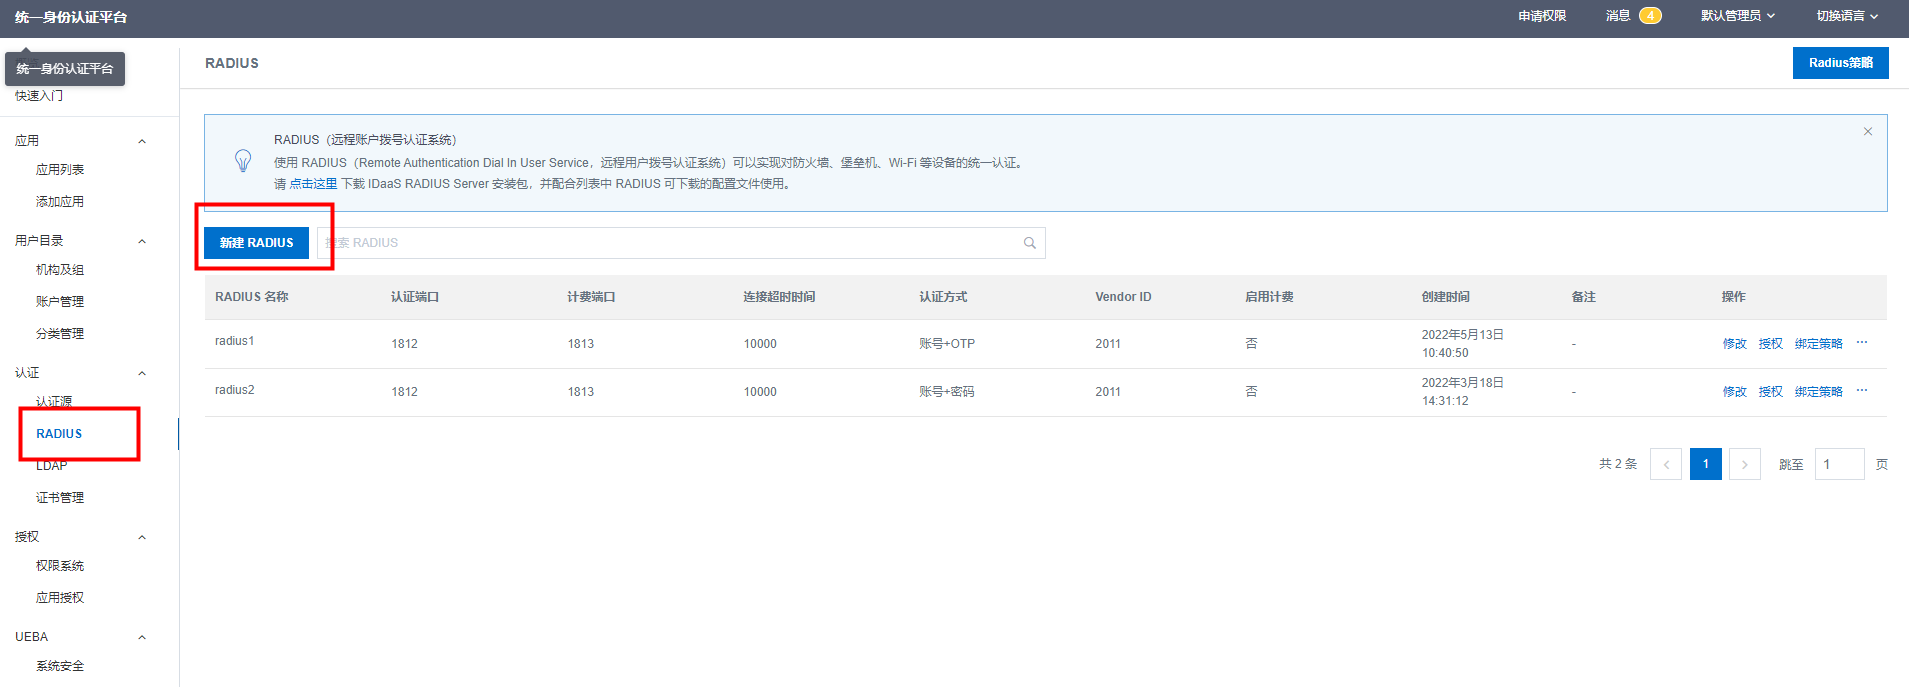Focus the jump-to page number field
This screenshot has width=1909, height=687.
click(1838, 464)
